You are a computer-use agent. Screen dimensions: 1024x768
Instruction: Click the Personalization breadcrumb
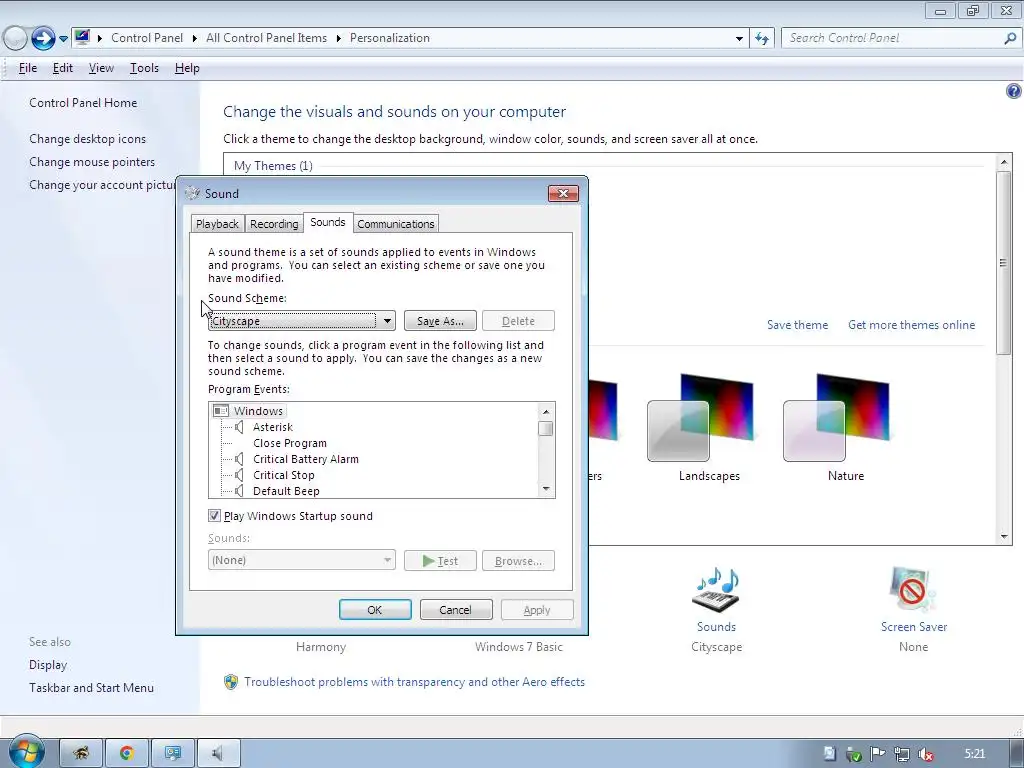(390, 38)
